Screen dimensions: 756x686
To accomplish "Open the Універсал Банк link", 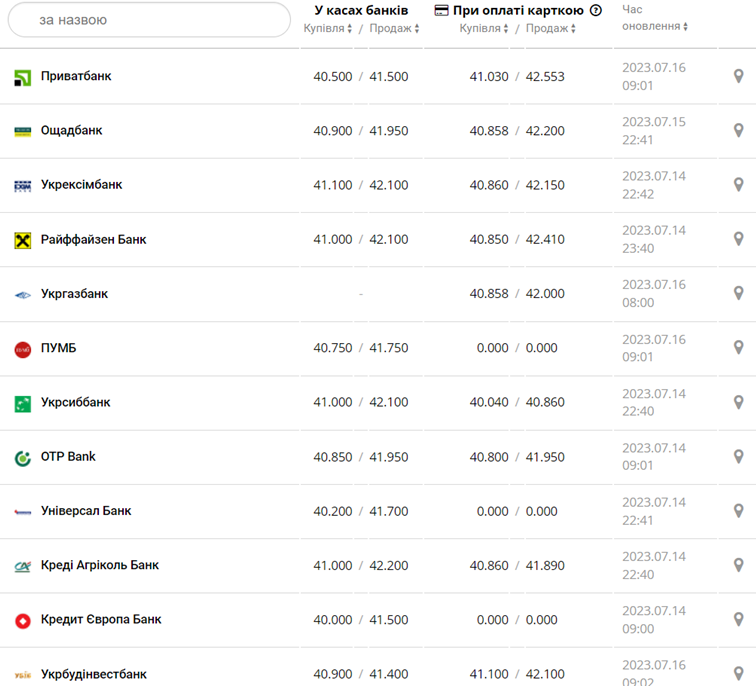I will click(86, 511).
